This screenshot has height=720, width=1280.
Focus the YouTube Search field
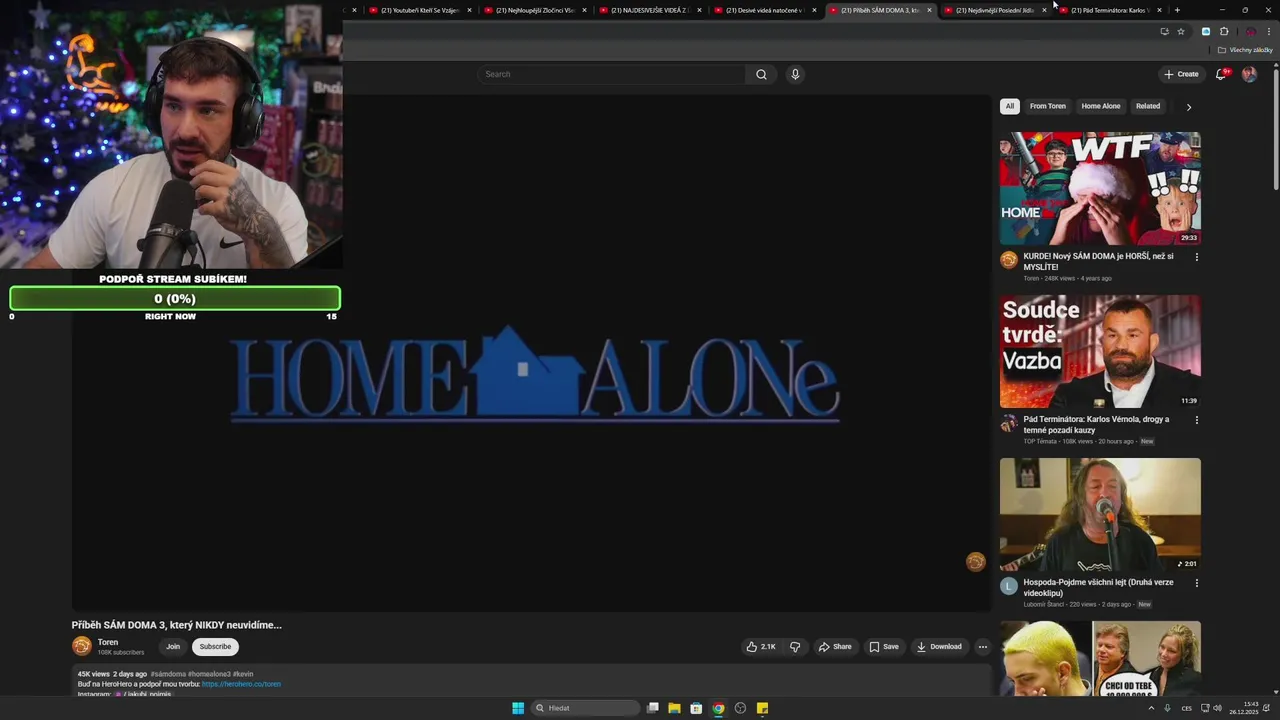612,74
